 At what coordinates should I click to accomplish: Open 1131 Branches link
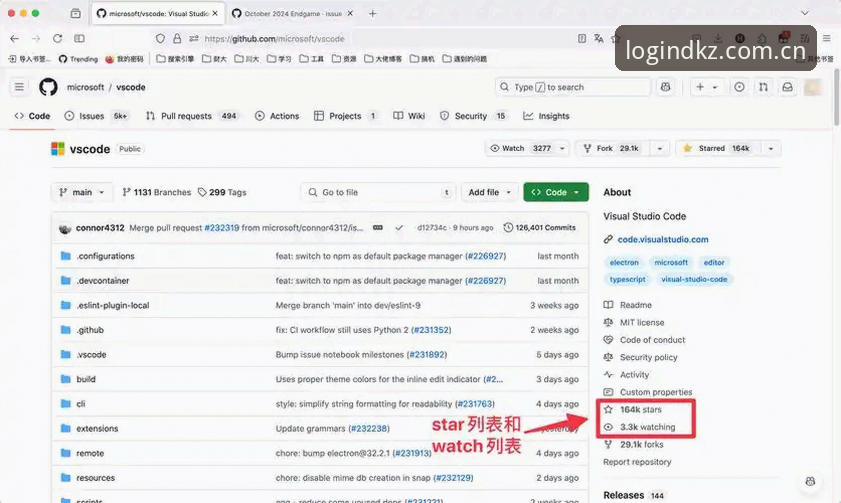[157, 192]
